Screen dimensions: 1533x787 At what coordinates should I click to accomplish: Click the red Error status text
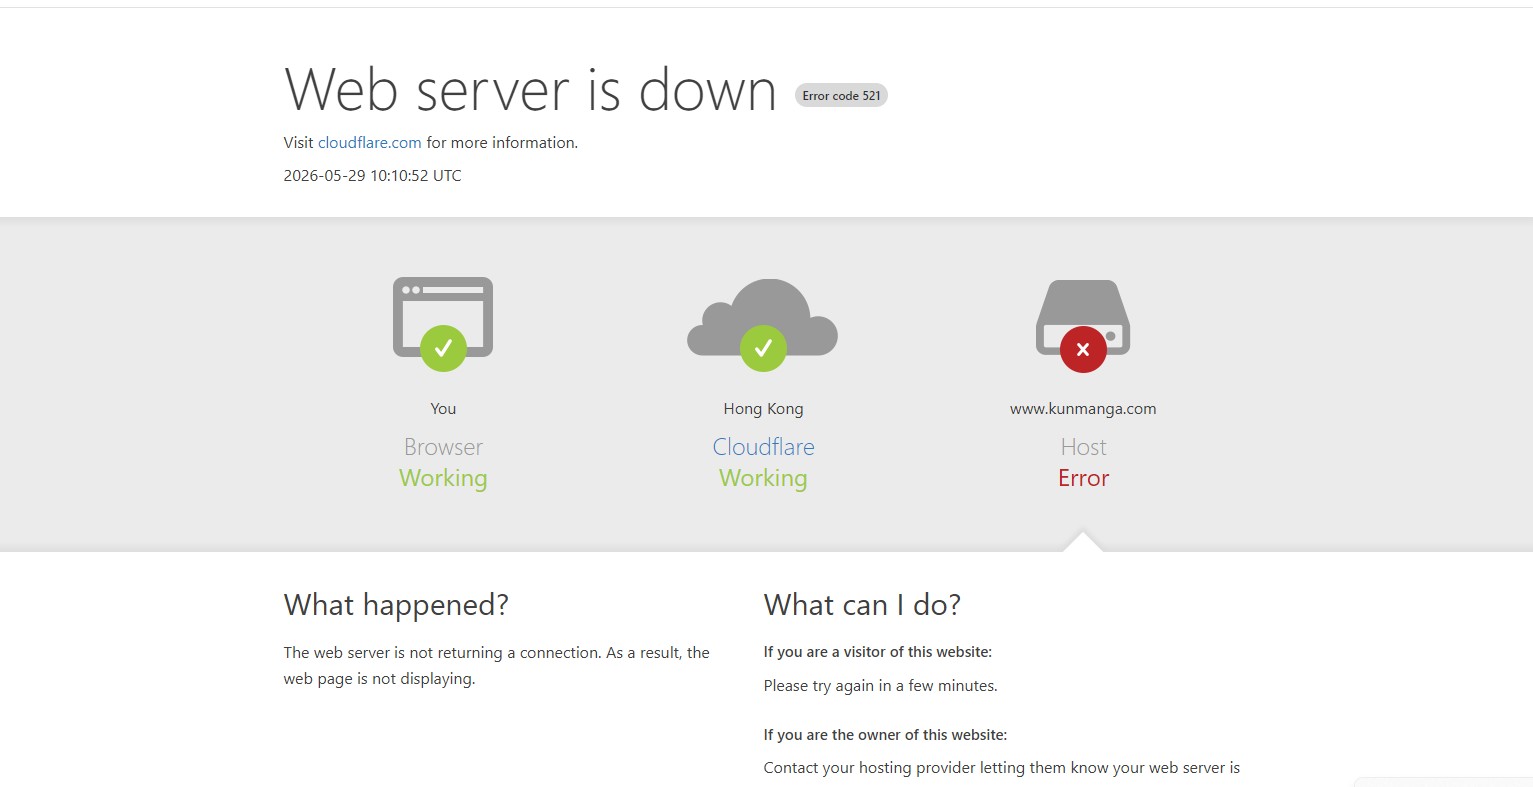(1083, 478)
